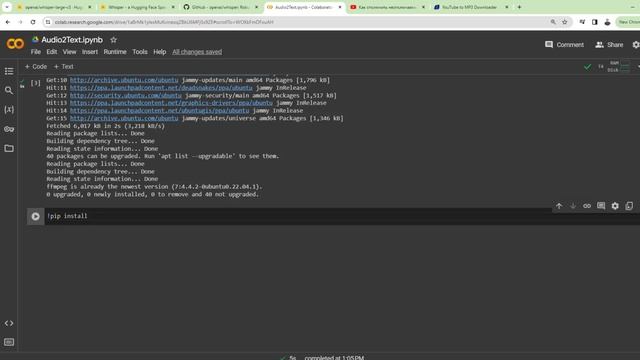The image size is (640, 360).
Task: Click the Share button
Action: pos(609,44)
